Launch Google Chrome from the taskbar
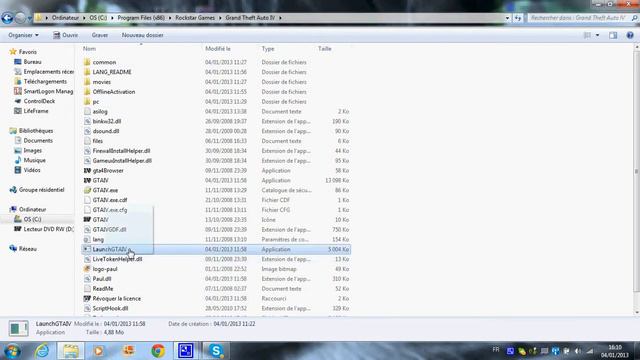This screenshot has width=640, height=360. tap(158, 351)
